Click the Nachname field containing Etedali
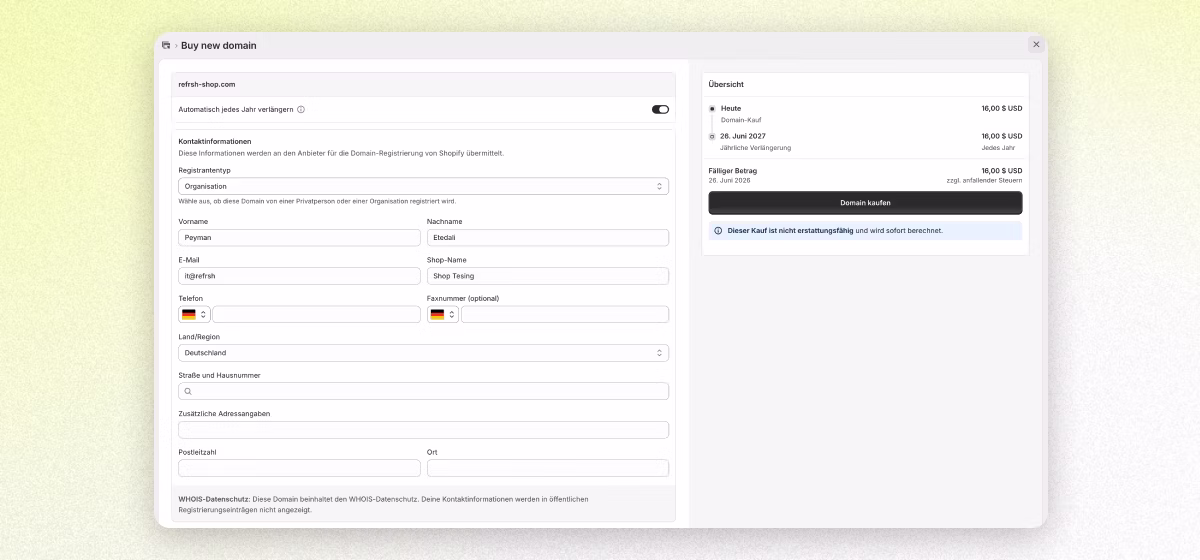This screenshot has height=560, width=1200. [548, 238]
